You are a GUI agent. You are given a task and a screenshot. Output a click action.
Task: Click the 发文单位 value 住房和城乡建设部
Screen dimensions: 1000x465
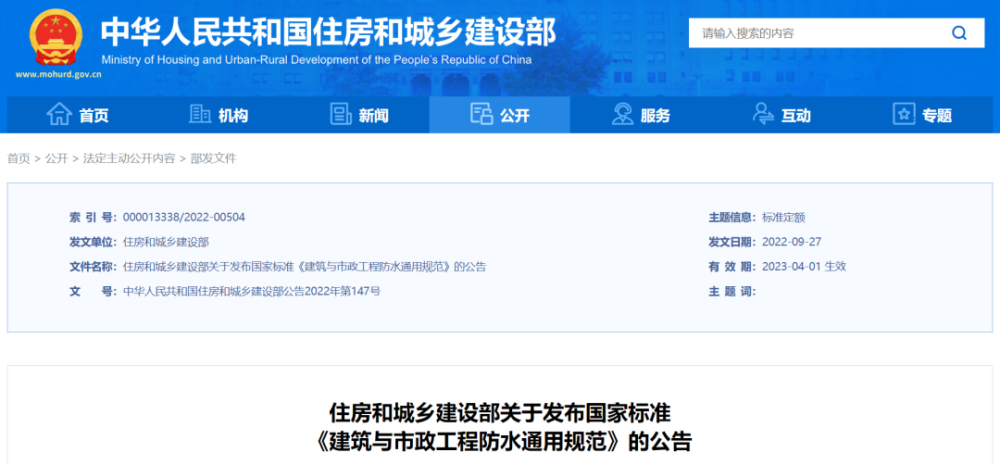pyautogui.click(x=166, y=242)
